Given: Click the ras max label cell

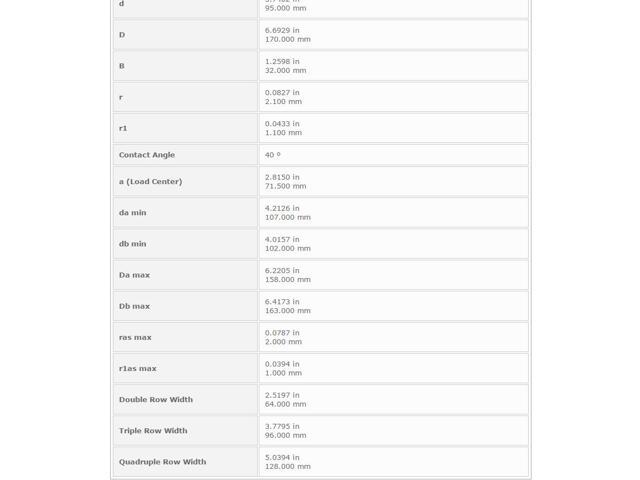Looking at the screenshot, I should pyautogui.click(x=185, y=337).
